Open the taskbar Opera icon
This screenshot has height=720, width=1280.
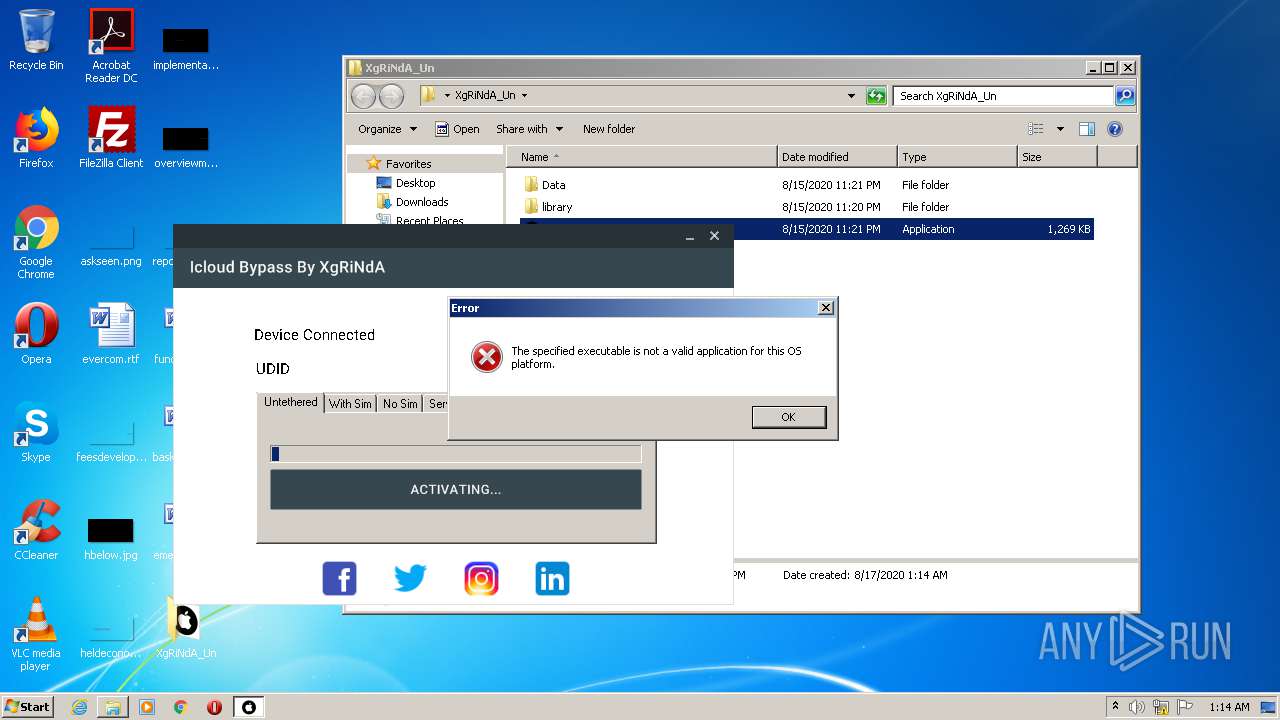(x=214, y=707)
